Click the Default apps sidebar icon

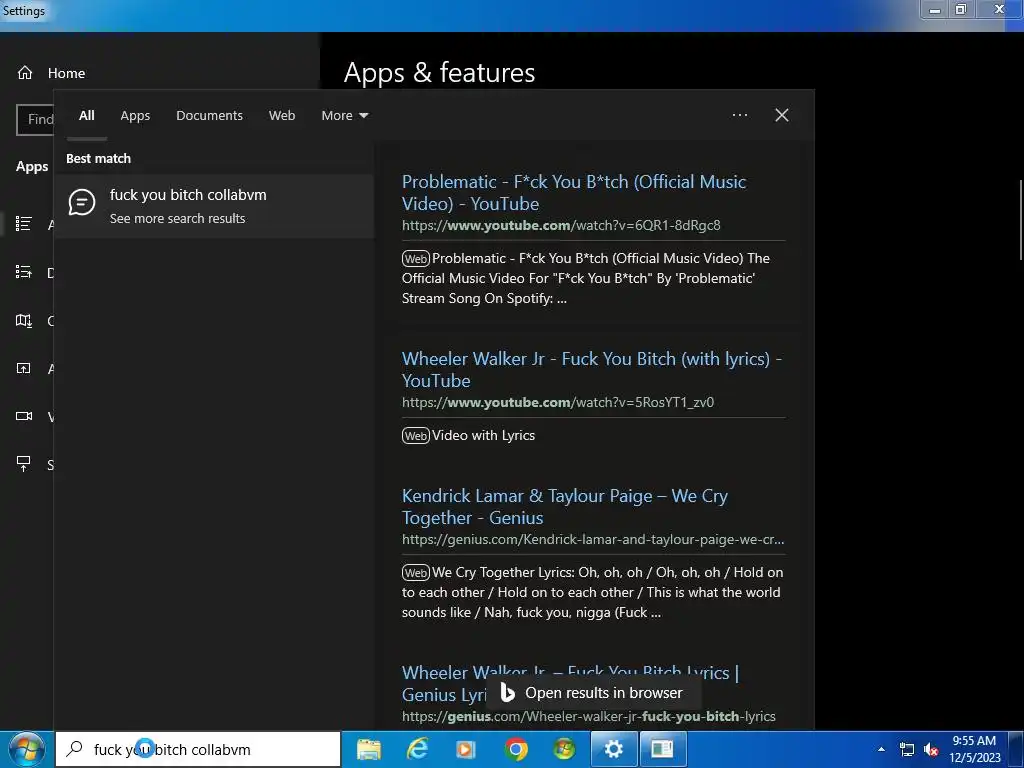coord(24,272)
